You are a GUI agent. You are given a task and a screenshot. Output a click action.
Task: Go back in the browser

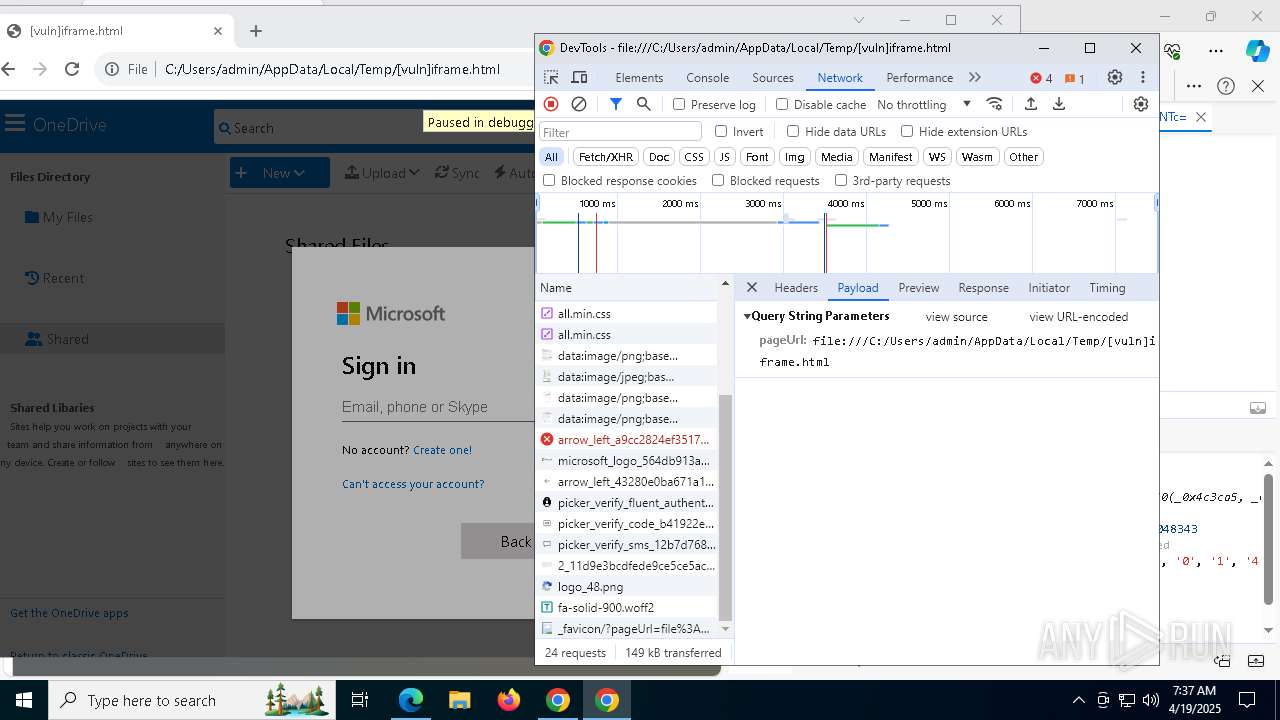click(x=9, y=69)
